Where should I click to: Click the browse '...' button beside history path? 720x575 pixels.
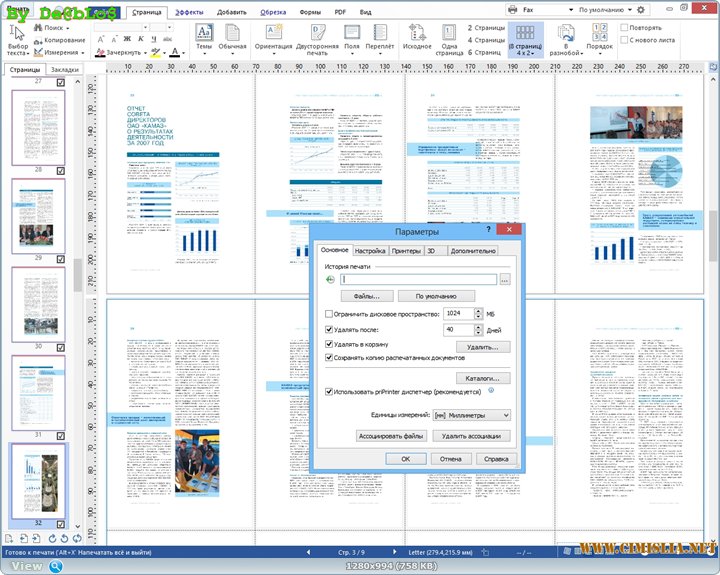click(505, 280)
